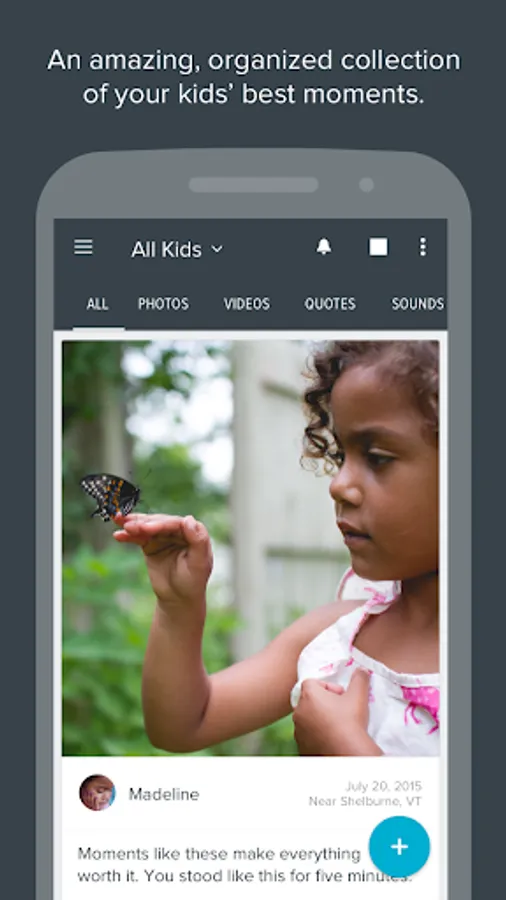
Task: Open the butterfly photo of the girl
Action: click(251, 548)
